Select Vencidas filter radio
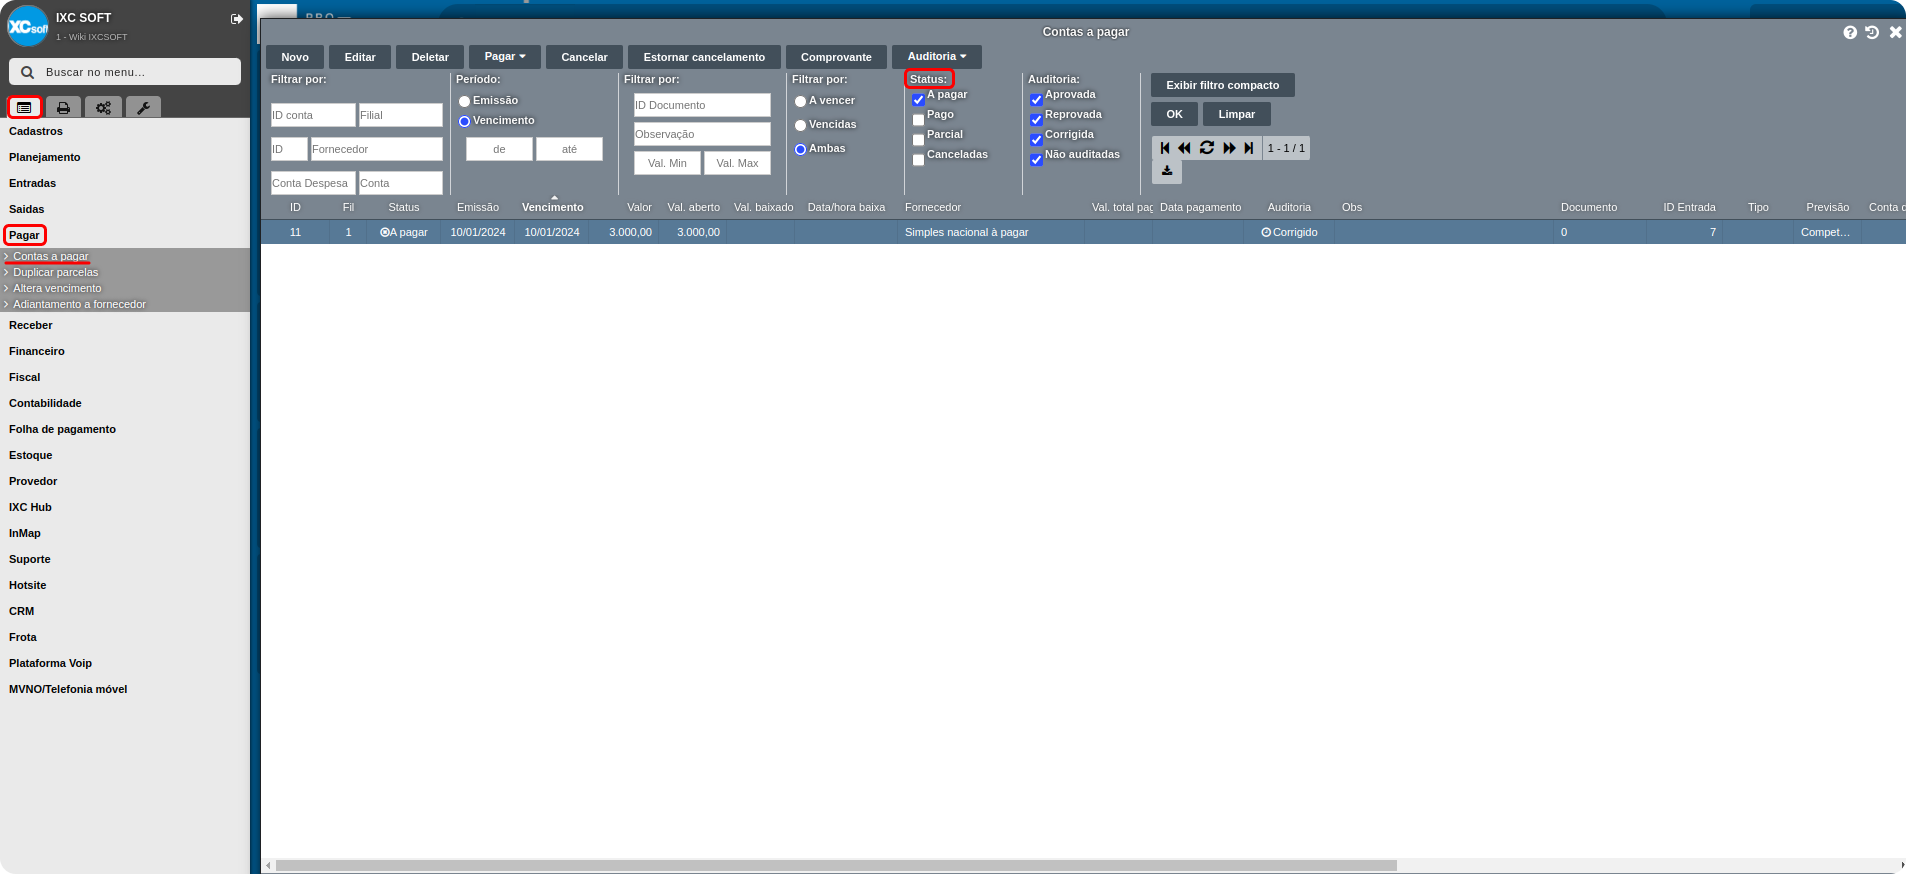Image resolution: width=1906 pixels, height=874 pixels. coord(800,126)
